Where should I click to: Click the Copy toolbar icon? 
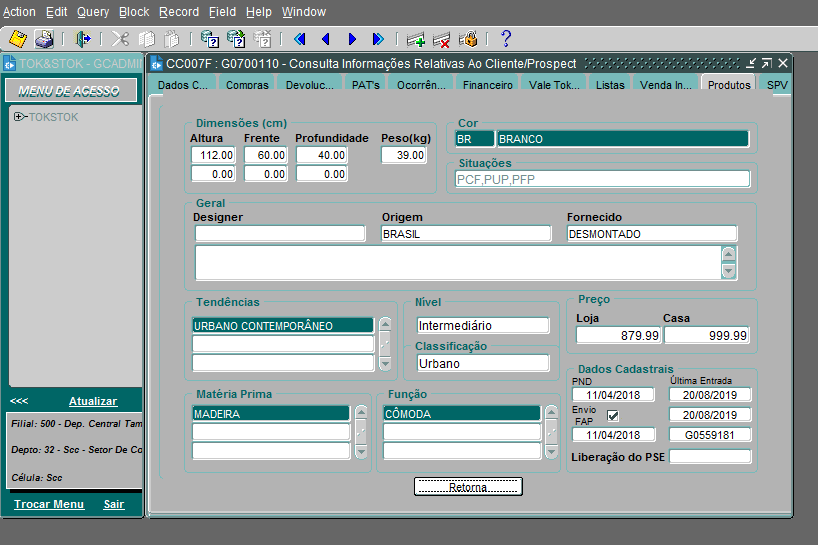pos(147,39)
